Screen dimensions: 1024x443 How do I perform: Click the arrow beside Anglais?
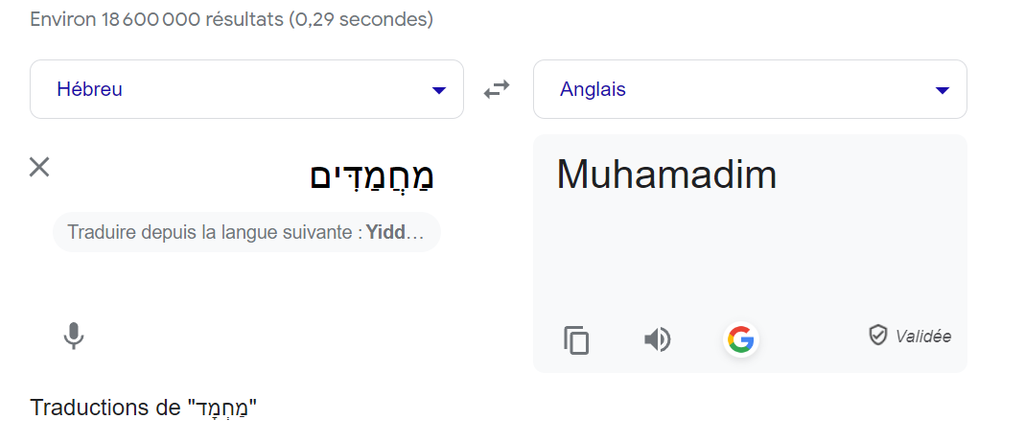941,91
